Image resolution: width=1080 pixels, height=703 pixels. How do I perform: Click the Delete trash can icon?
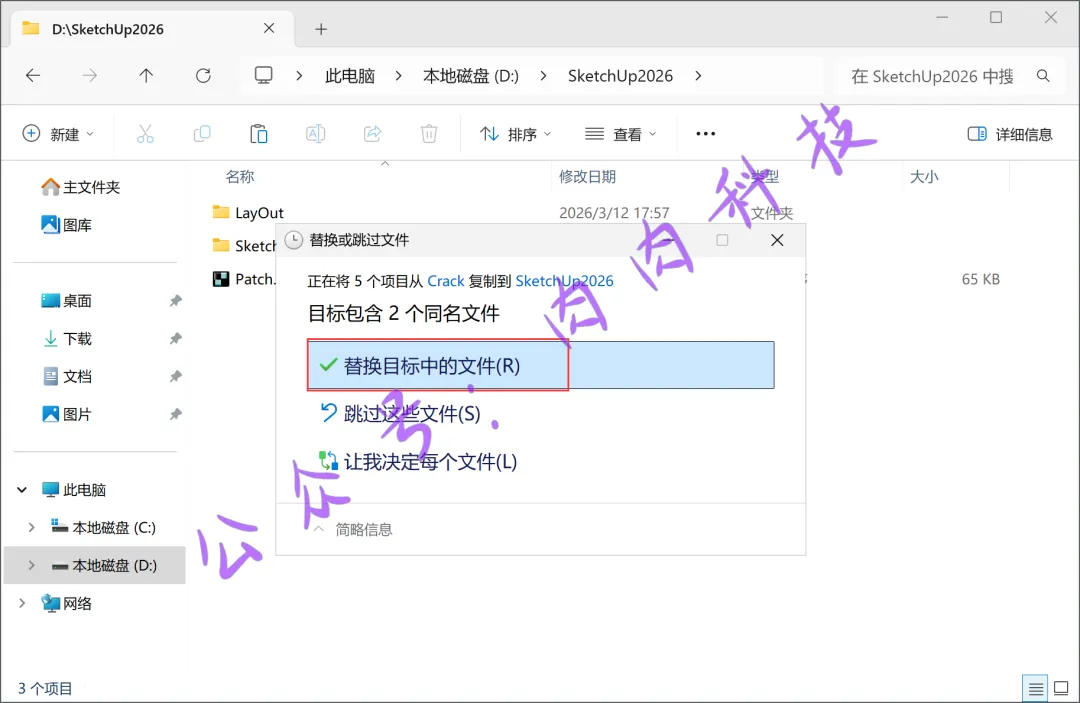[429, 134]
